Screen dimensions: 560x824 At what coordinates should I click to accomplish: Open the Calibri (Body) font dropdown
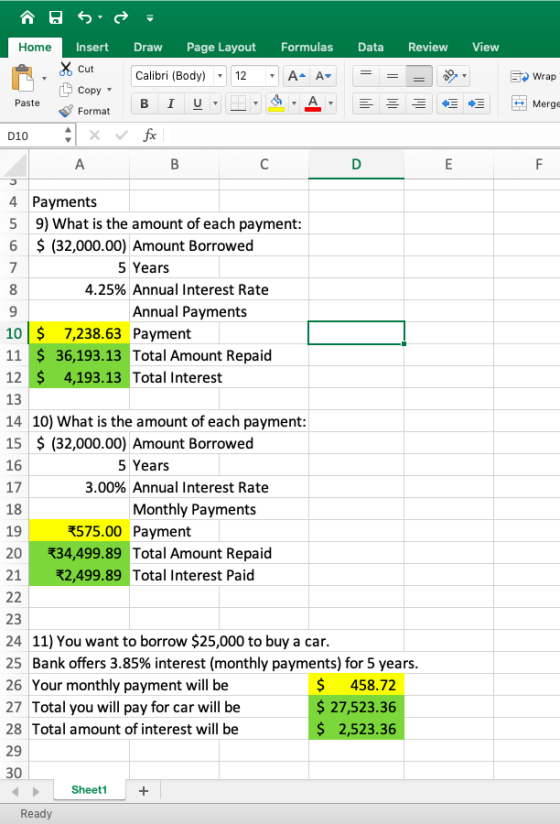220,76
